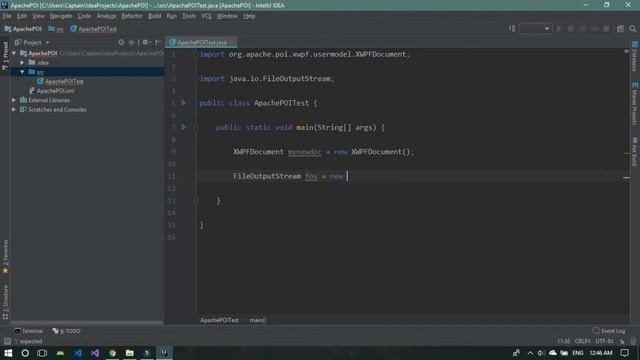The image size is (640, 360).
Task: Click collapse all icon in Project panel
Action: click(131, 42)
